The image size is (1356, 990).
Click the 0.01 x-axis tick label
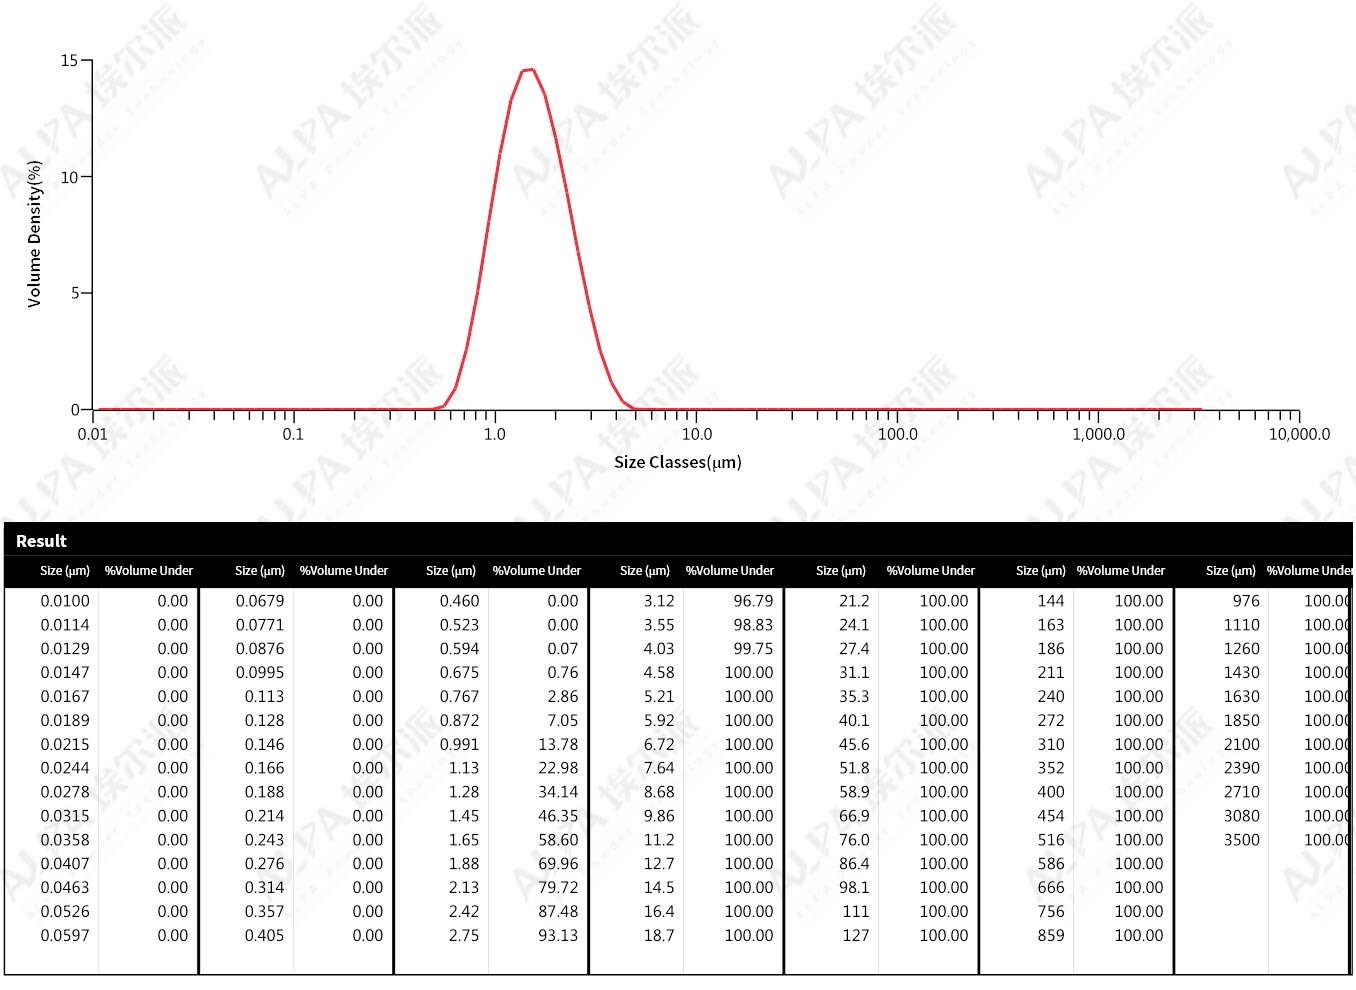[92, 434]
